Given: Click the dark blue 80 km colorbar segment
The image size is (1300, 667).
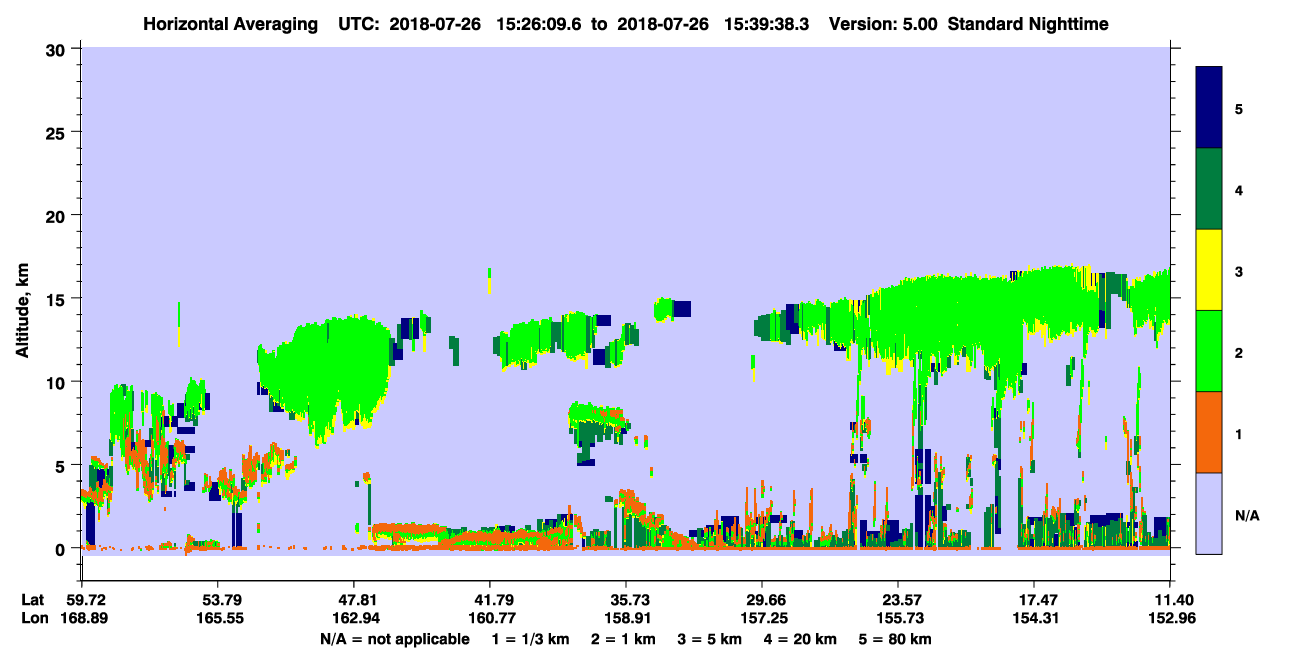Looking at the screenshot, I should click(1209, 108).
